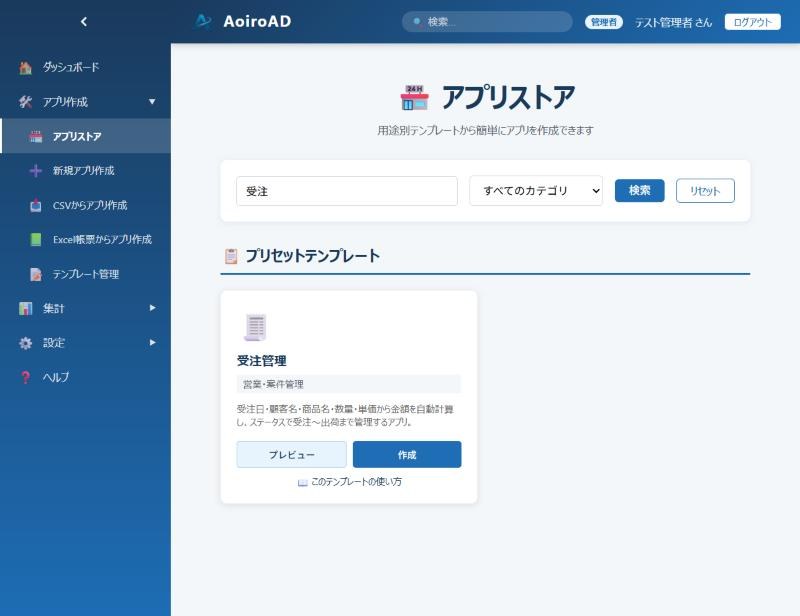Image resolution: width=800 pixels, height=616 pixels.
Task: Click the 受注管理 card title
Action: coord(262,361)
